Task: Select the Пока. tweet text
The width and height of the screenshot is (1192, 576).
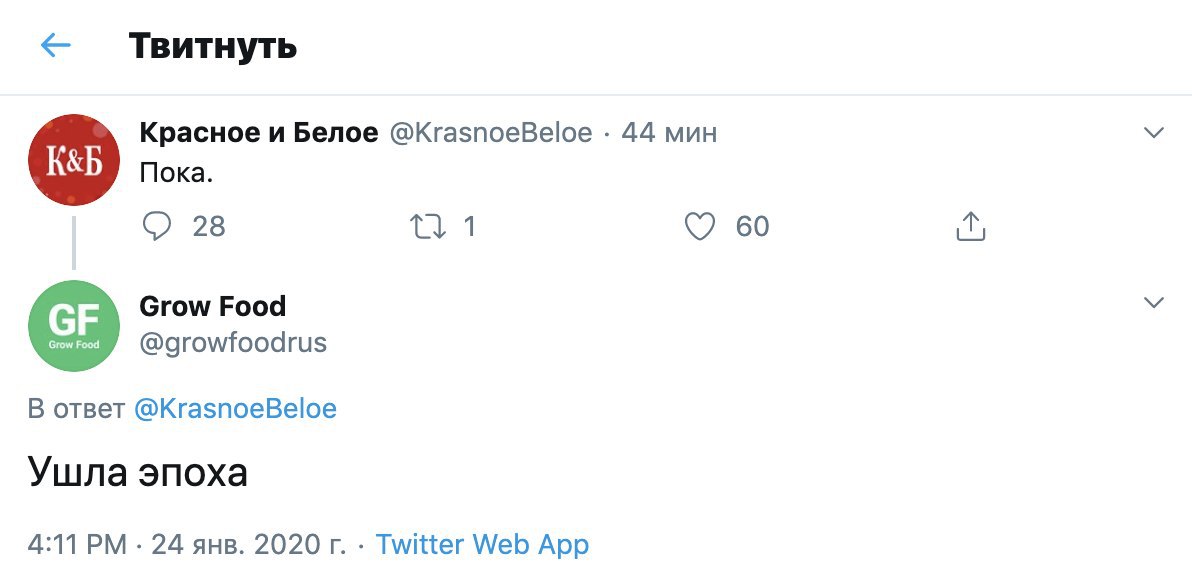Action: [176, 174]
